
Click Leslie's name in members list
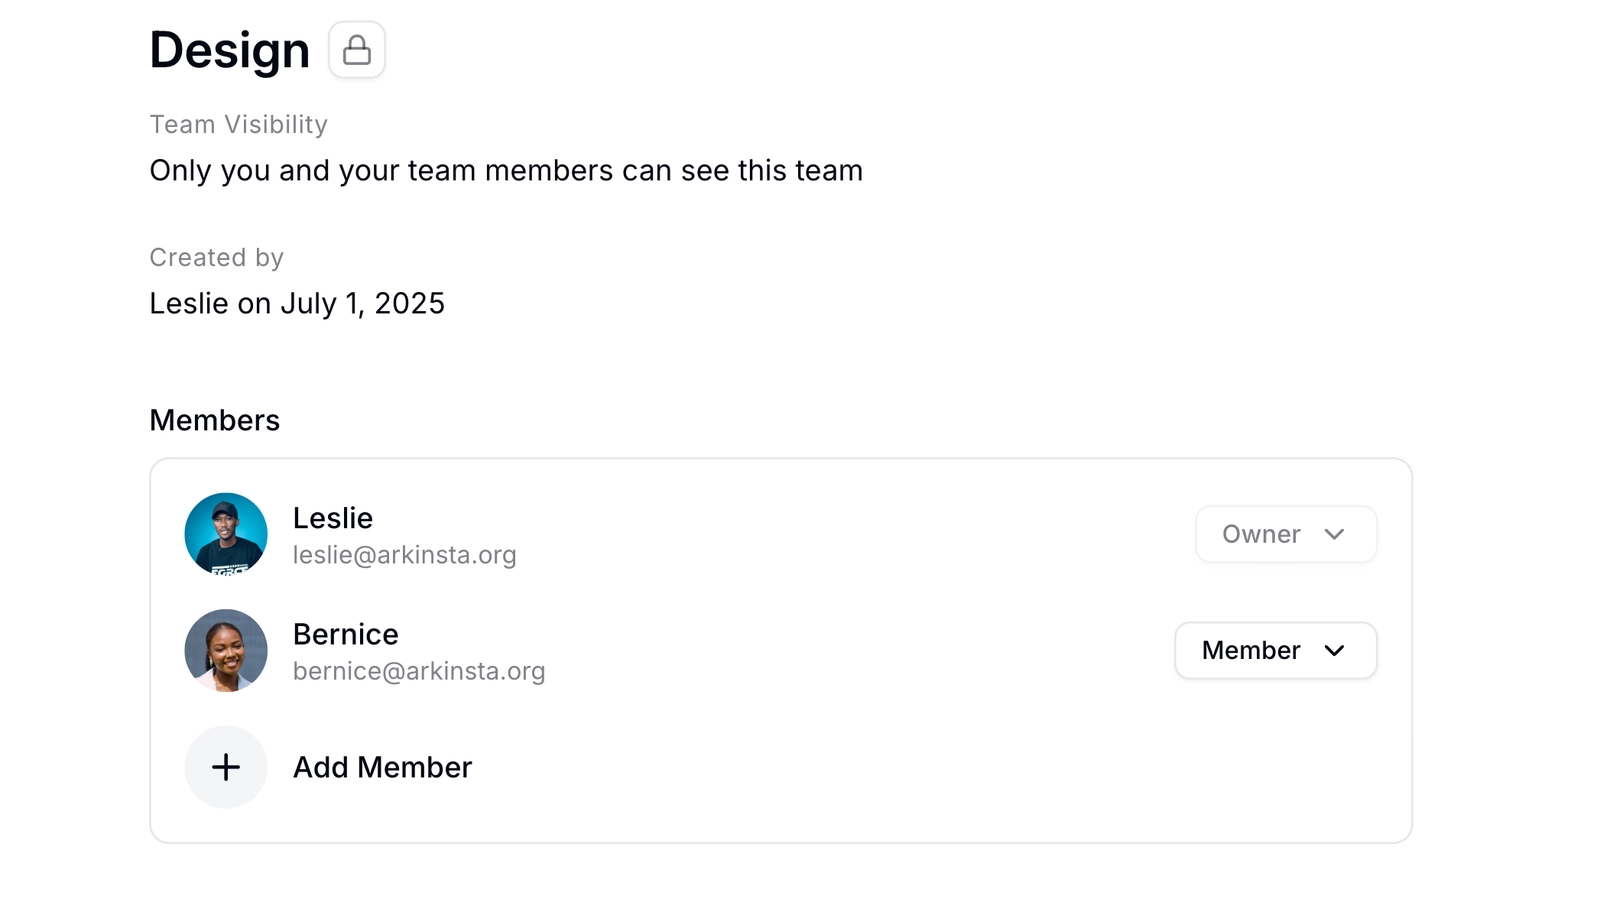tap(333, 518)
